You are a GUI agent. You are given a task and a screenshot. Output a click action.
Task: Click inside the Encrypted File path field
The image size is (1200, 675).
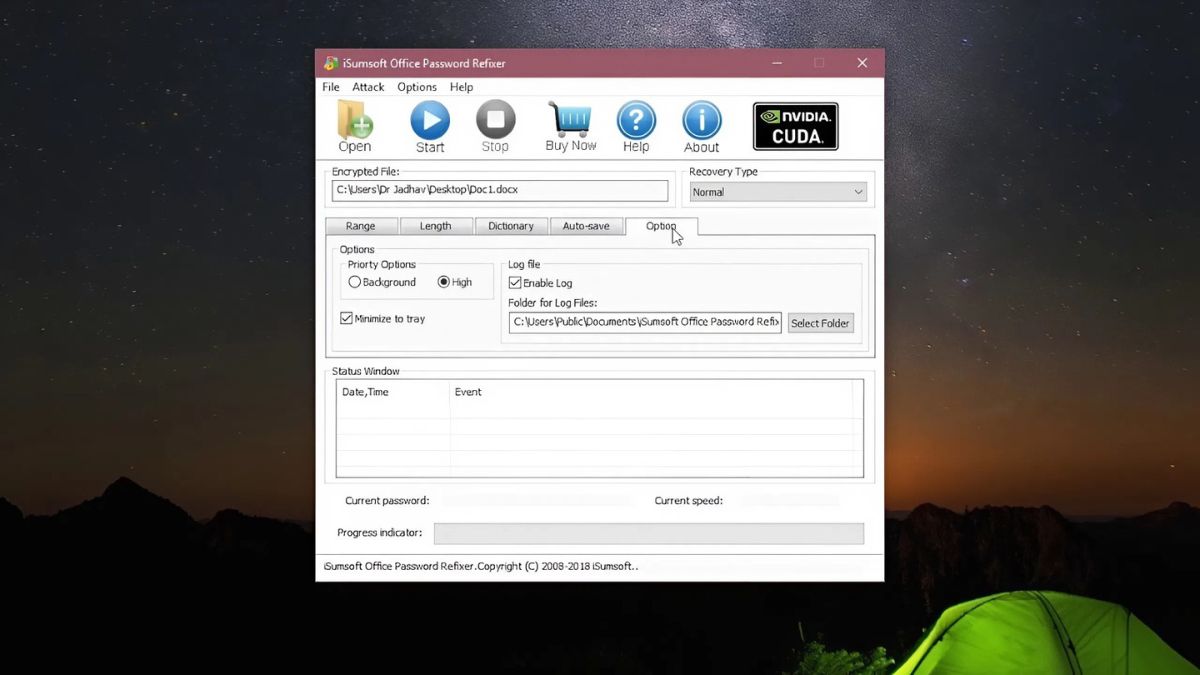click(x=500, y=190)
